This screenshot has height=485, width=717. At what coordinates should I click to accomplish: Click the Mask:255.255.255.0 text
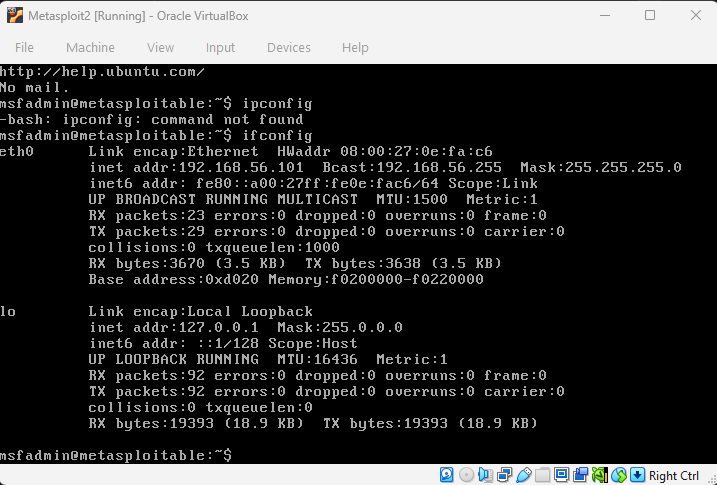coord(601,167)
